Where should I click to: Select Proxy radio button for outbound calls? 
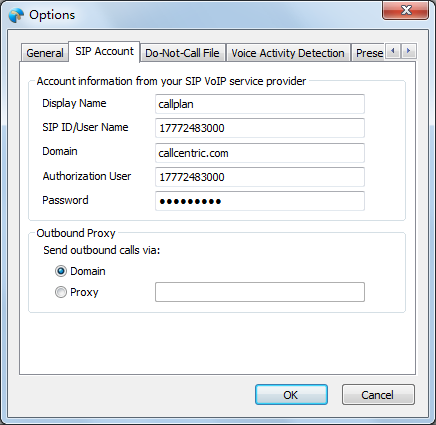(61, 292)
